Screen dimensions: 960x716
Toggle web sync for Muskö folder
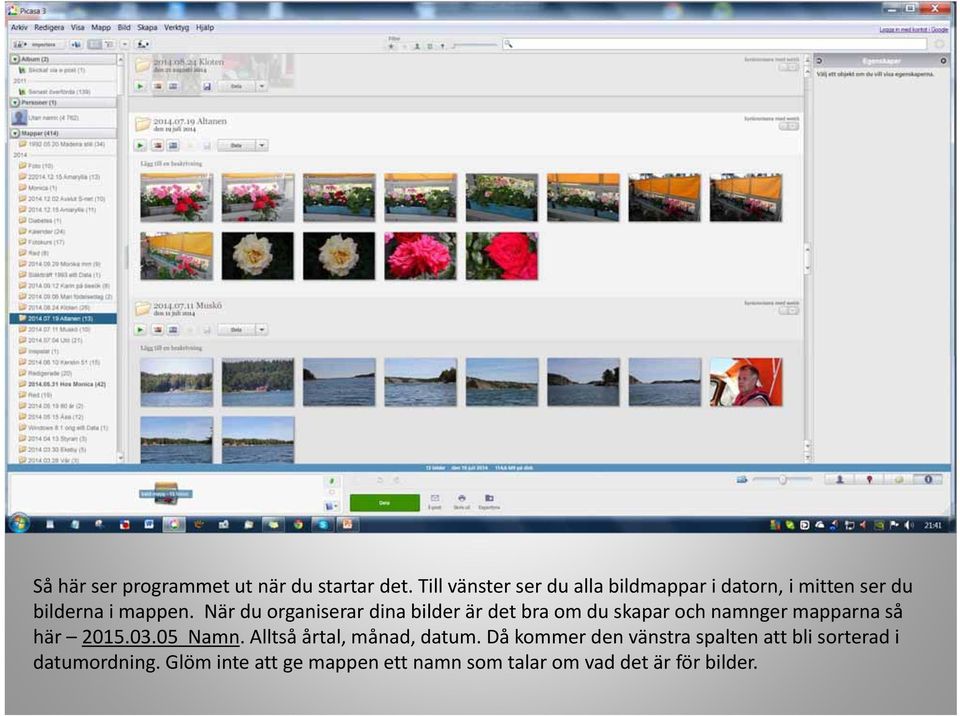(x=789, y=311)
